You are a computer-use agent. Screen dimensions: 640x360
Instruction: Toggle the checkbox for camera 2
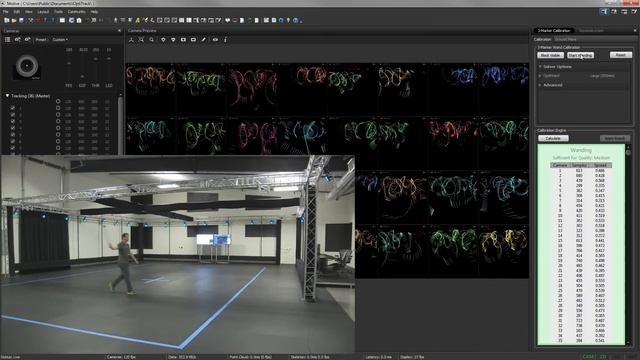pos(13,115)
